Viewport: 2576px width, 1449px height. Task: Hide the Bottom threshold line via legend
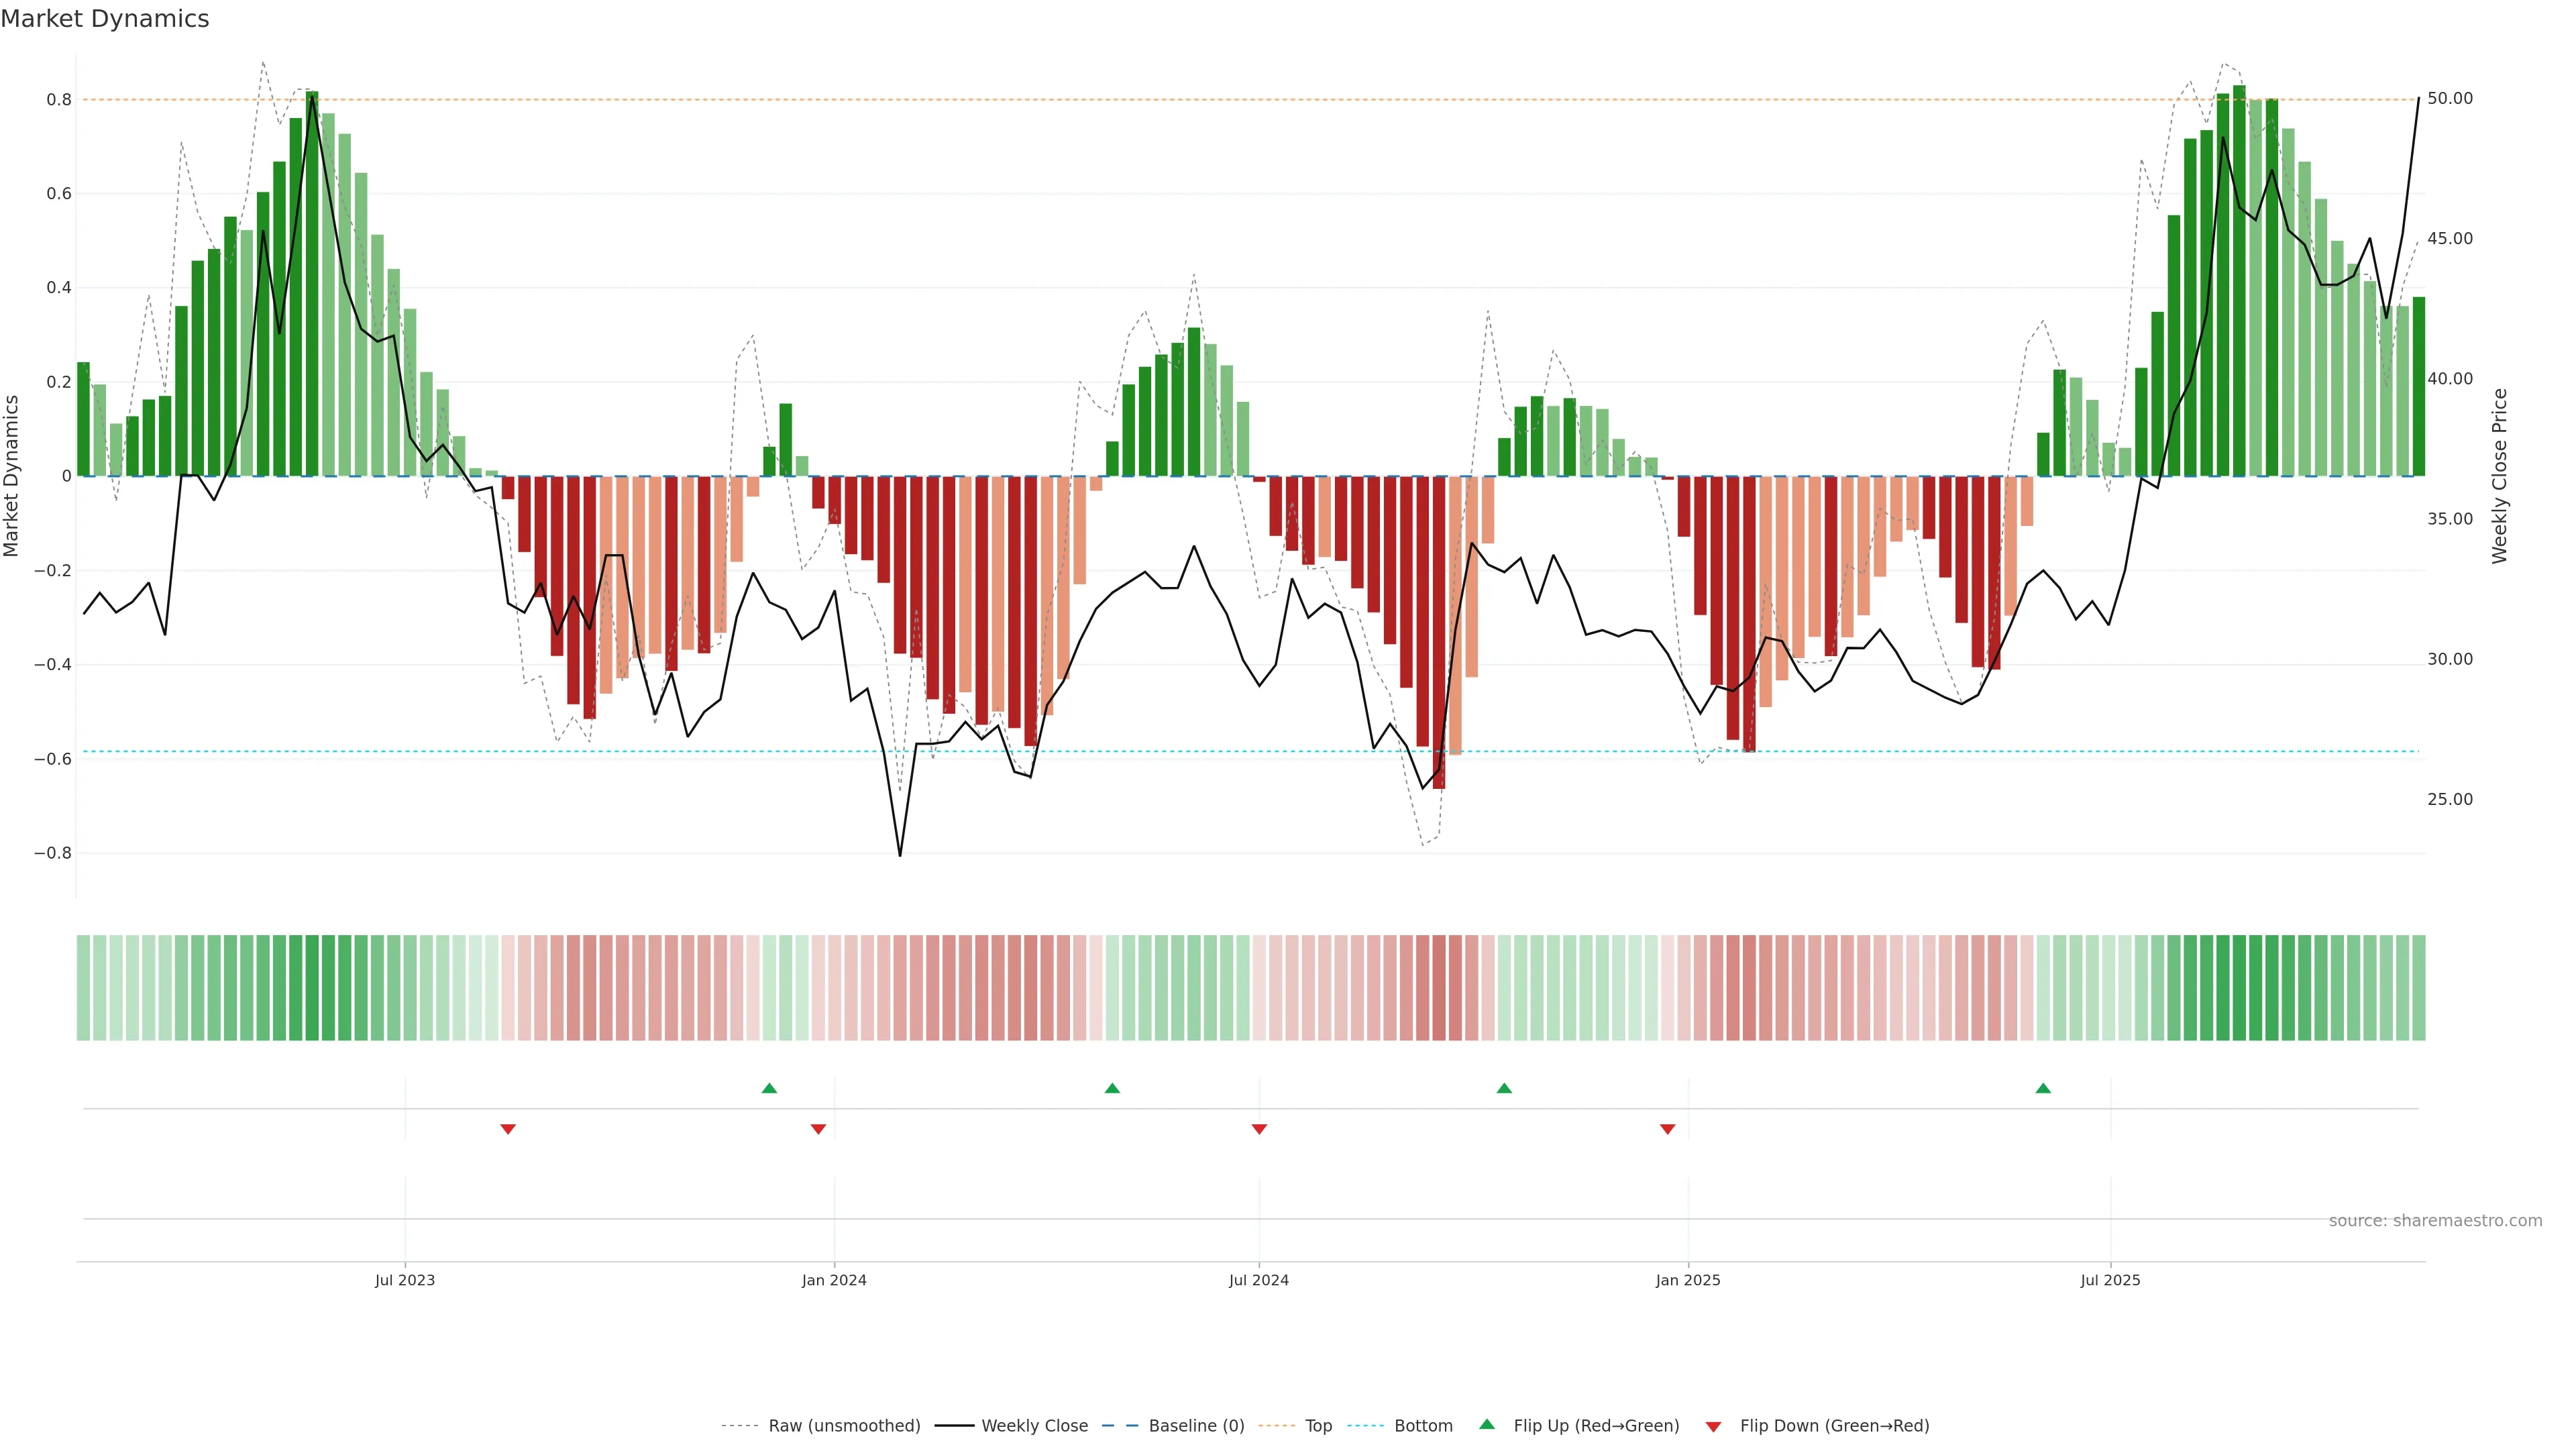(x=1423, y=1426)
